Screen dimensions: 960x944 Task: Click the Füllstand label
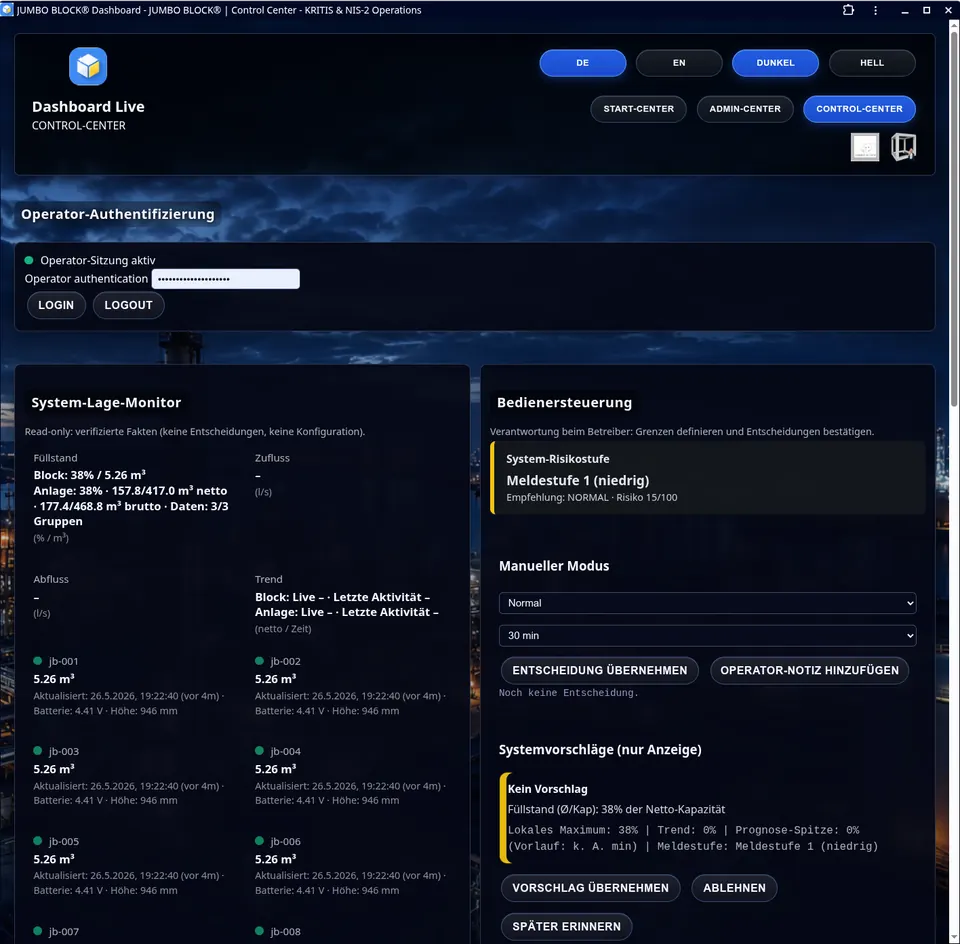(x=55, y=458)
